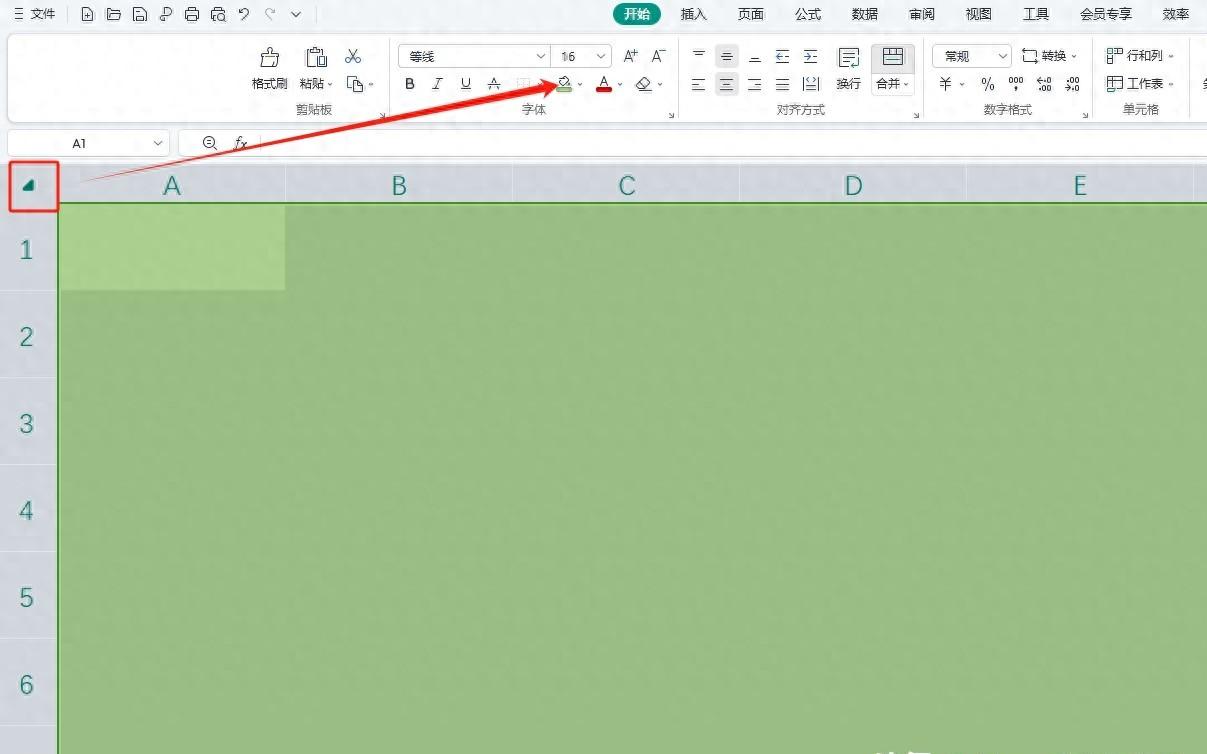The image size is (1207, 754).
Task: Click the justify alignment icon
Action: tap(782, 84)
